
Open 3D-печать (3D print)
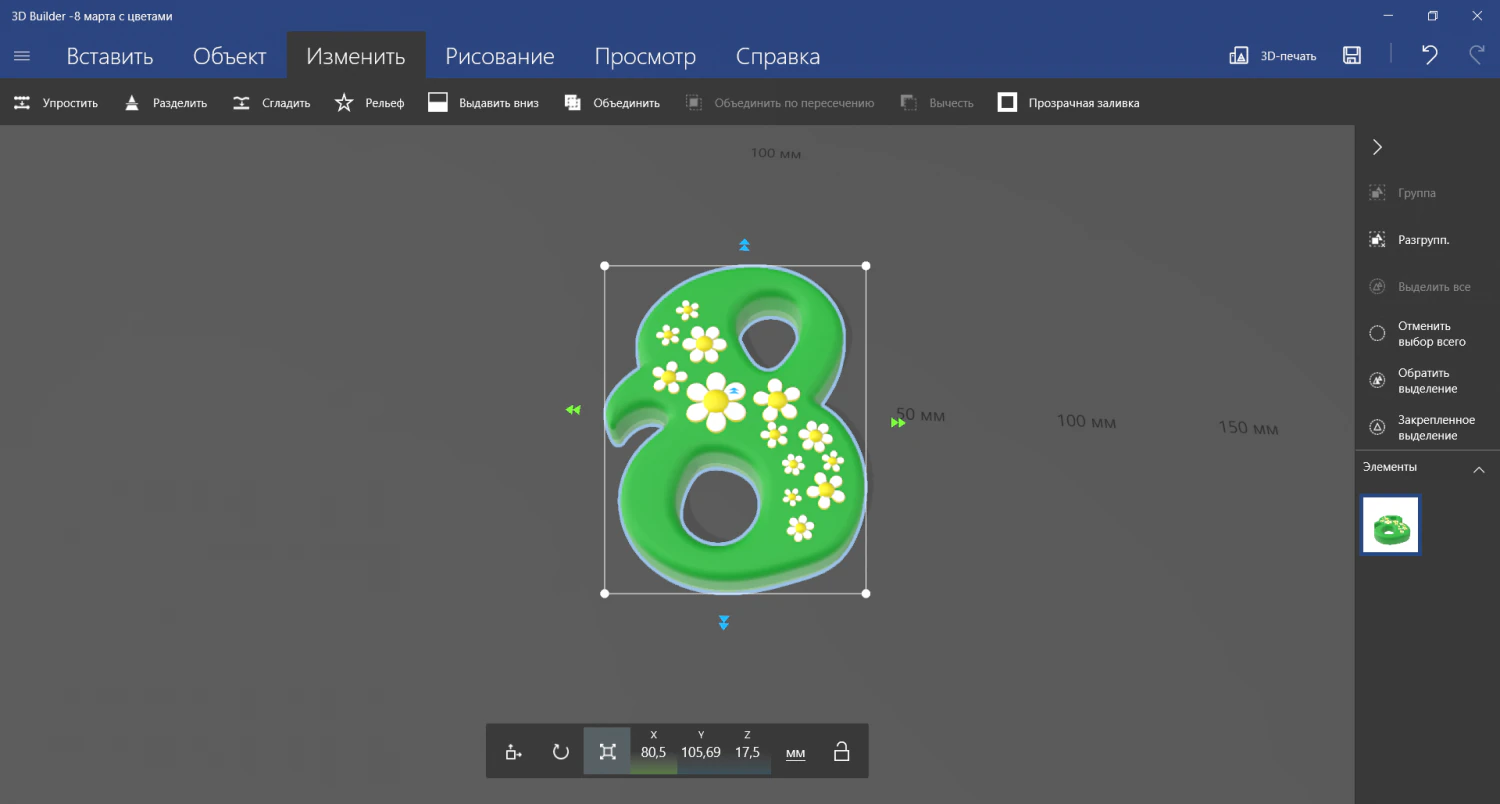tap(1272, 56)
